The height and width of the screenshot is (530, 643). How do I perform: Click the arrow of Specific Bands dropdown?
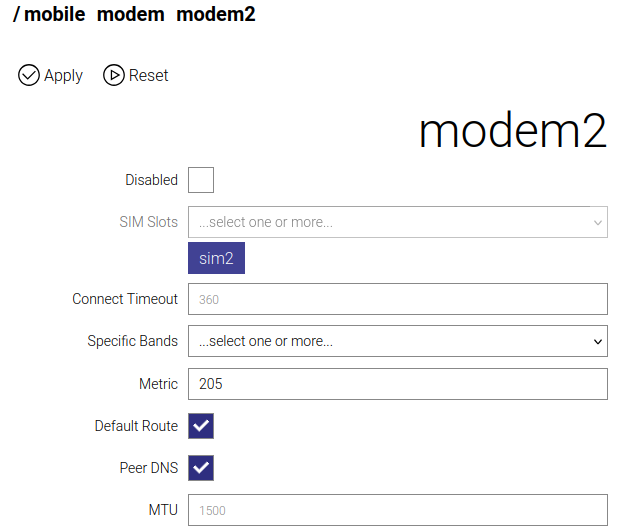pyautogui.click(x=598, y=341)
